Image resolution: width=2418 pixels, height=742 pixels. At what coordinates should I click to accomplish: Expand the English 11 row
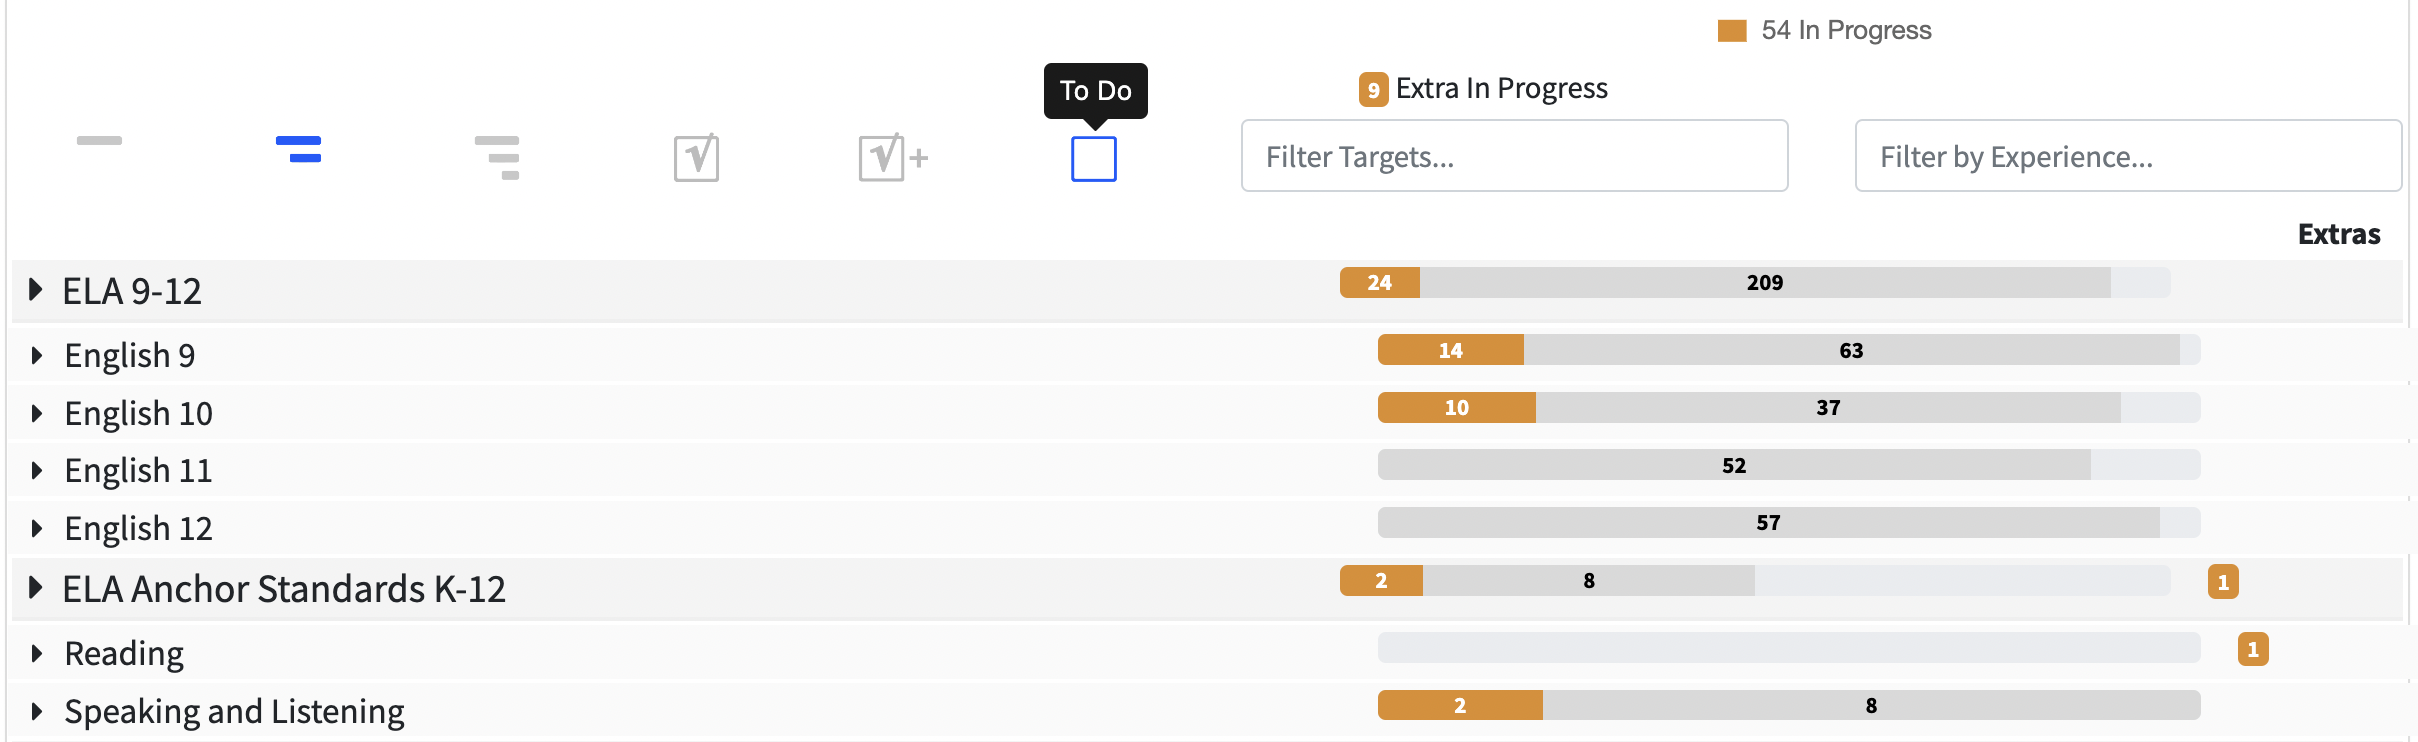pos(37,470)
